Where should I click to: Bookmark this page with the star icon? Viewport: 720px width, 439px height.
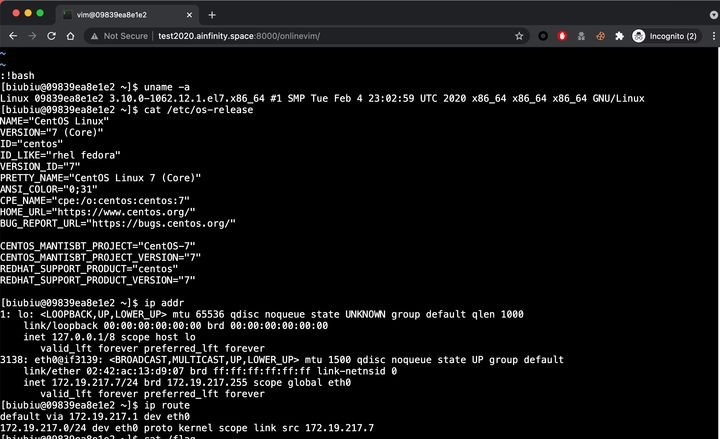coord(519,36)
